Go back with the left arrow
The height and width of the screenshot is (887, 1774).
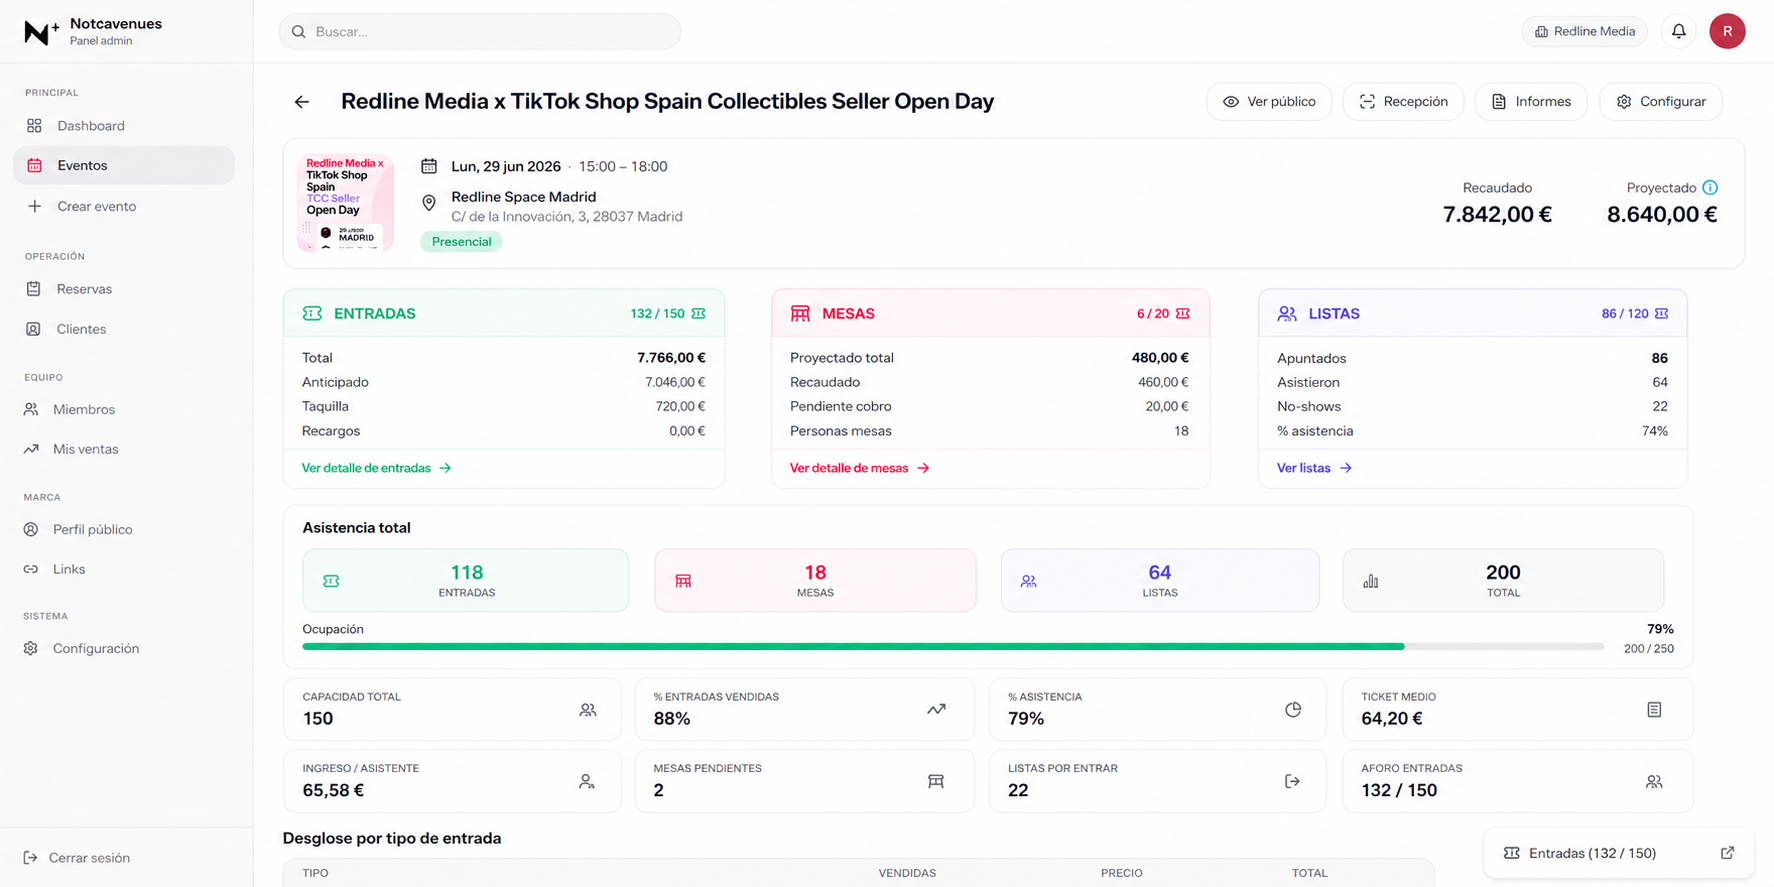click(302, 102)
